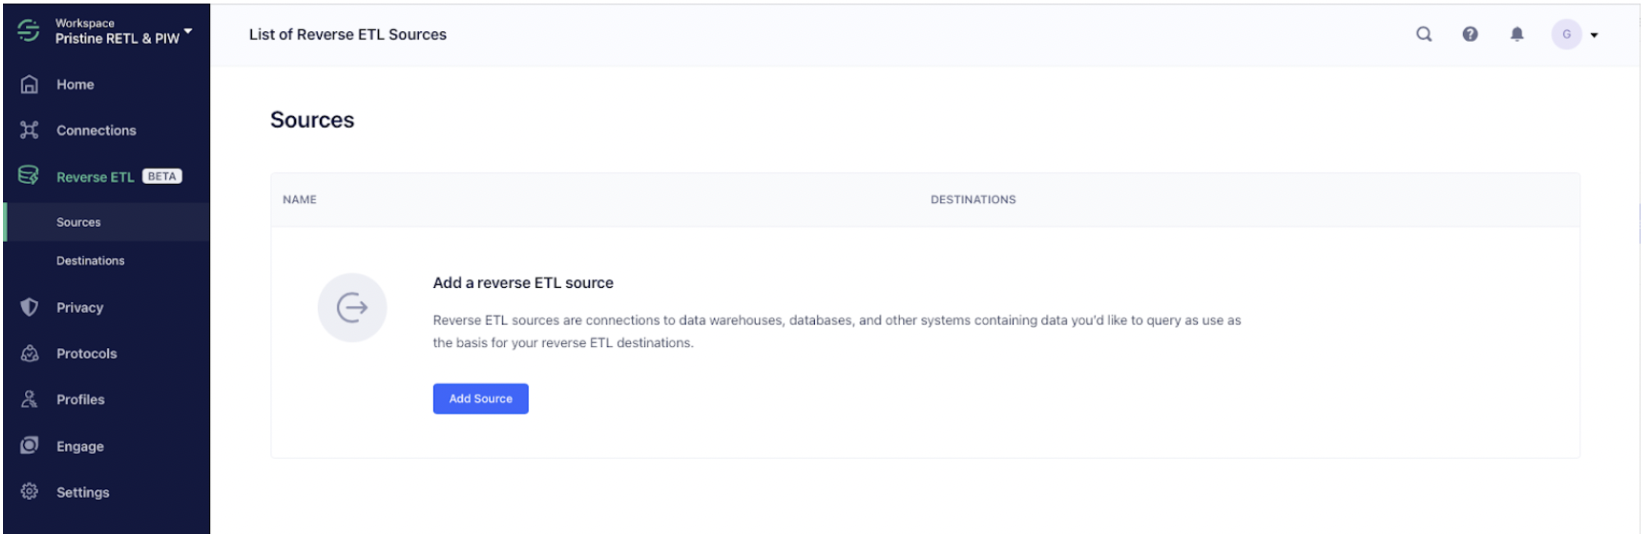Click the NAME column header
Image resolution: width=1644 pixels, height=534 pixels.
pyautogui.click(x=300, y=200)
